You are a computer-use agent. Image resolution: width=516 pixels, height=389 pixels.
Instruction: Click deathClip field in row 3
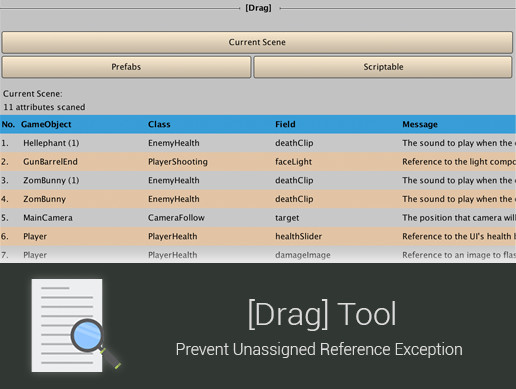point(294,180)
